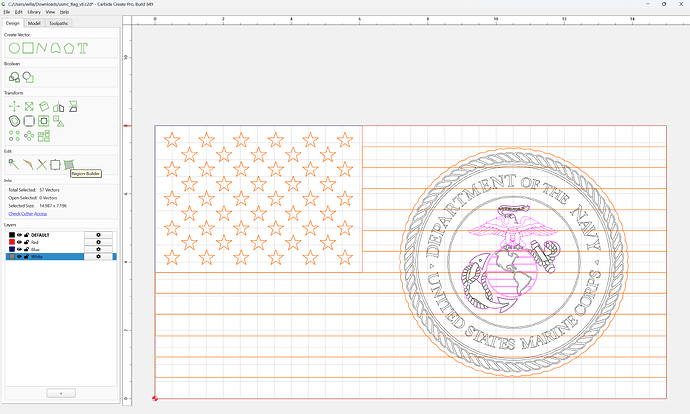Toggle visibility of the Red layer

(x=19, y=242)
